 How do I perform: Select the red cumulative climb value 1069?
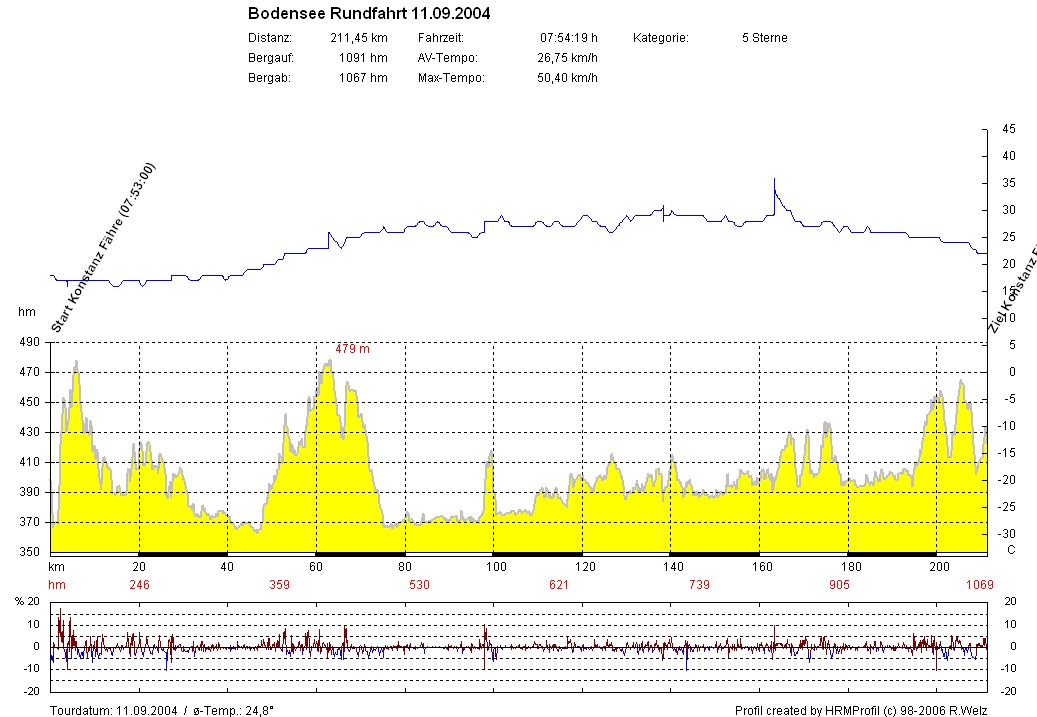click(980, 584)
